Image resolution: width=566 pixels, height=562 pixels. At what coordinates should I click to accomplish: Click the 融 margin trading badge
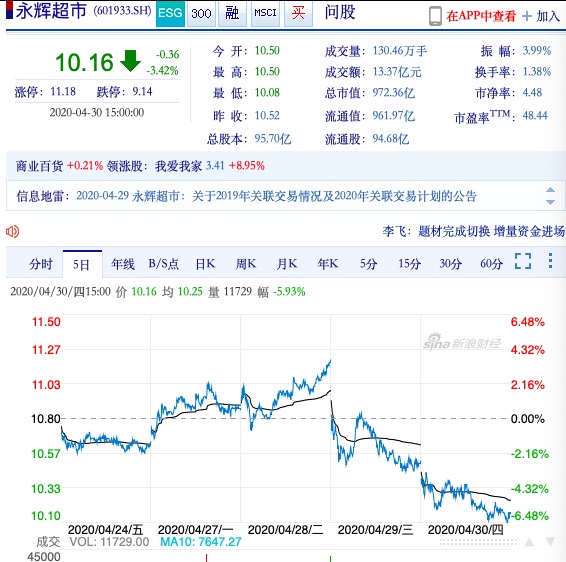(232, 14)
